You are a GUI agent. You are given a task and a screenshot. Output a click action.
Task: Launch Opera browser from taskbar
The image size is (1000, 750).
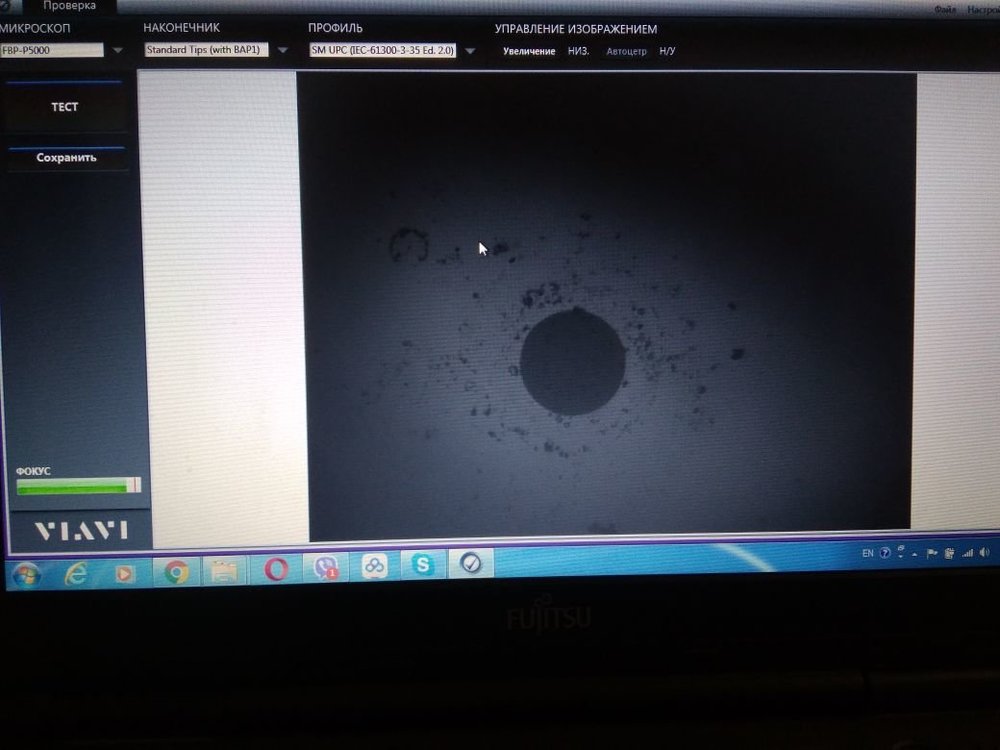click(277, 569)
